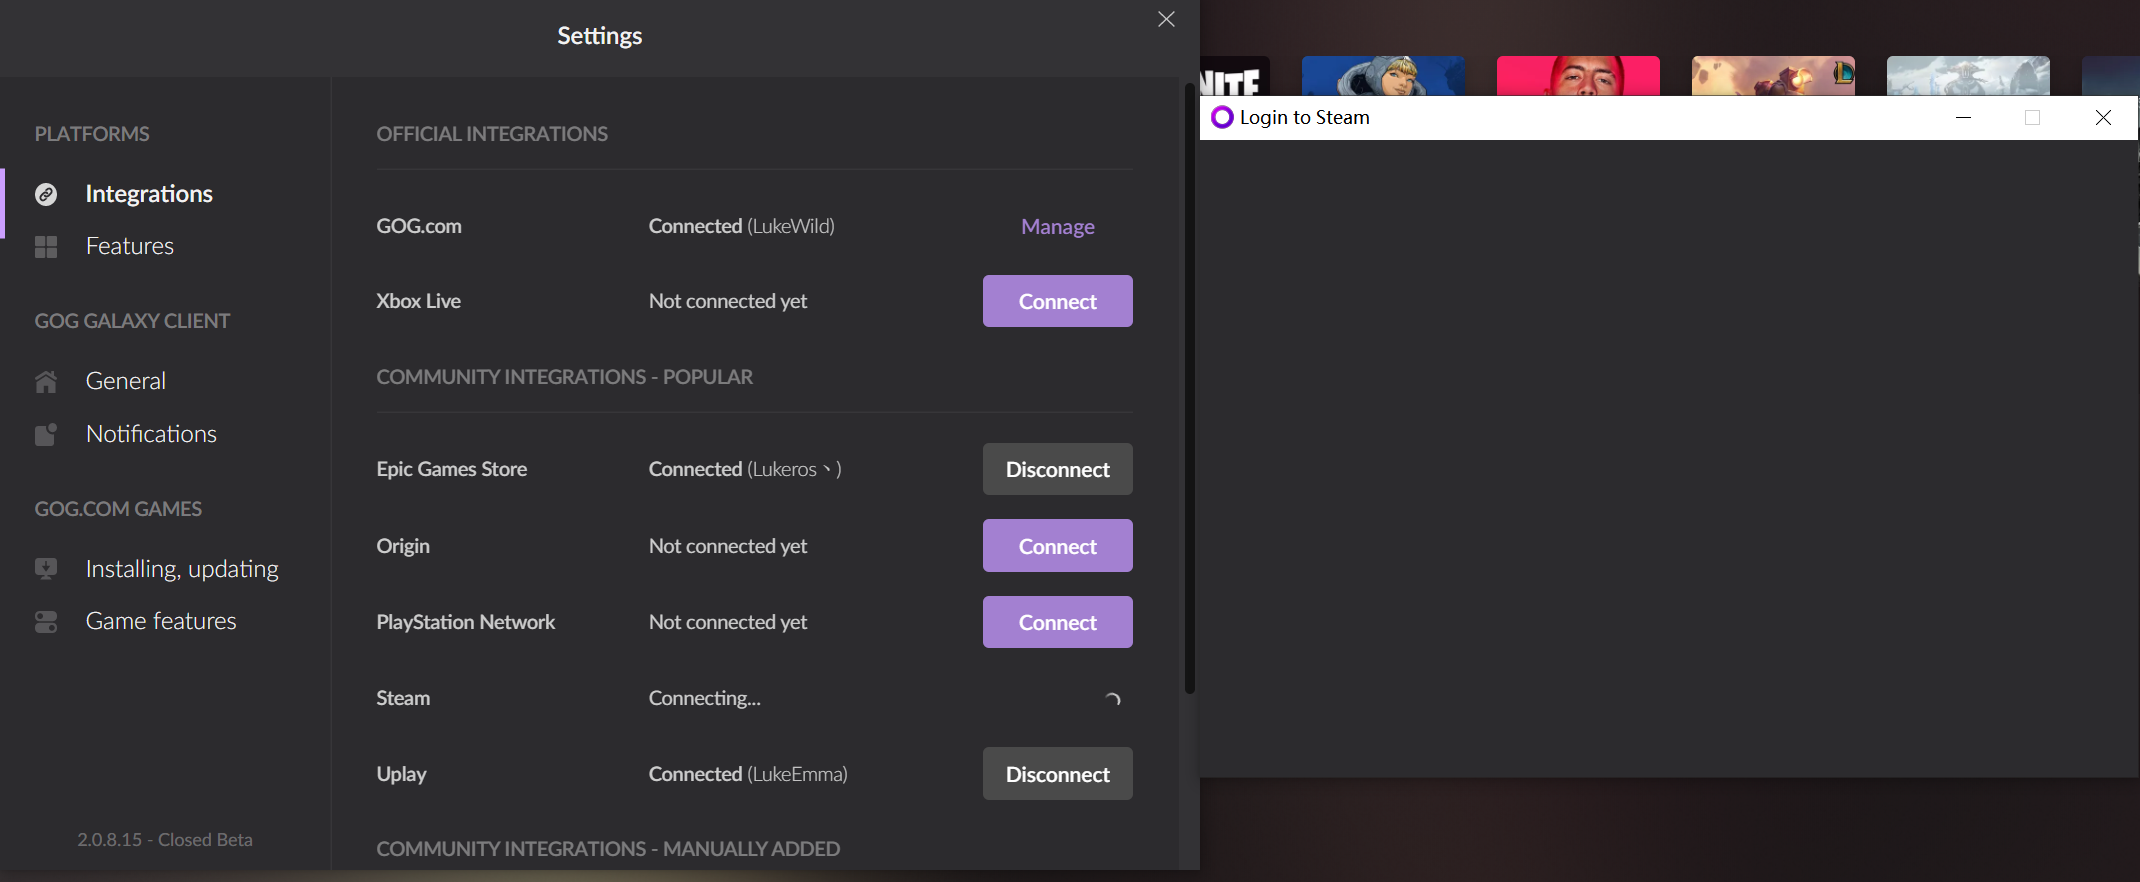Disconnect the Epic Games Store integration
Viewport: 2140px width, 882px height.
1058,469
